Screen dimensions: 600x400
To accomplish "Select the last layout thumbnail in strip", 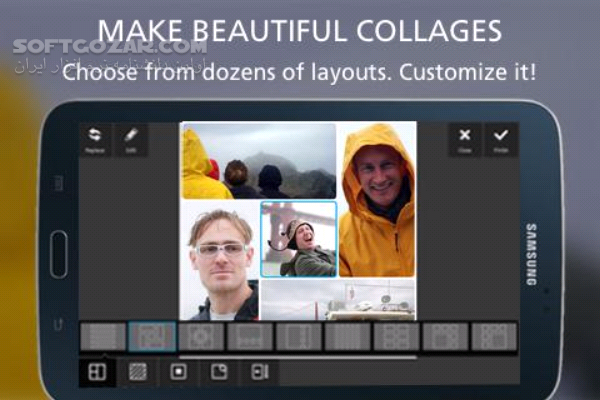I will pos(494,337).
